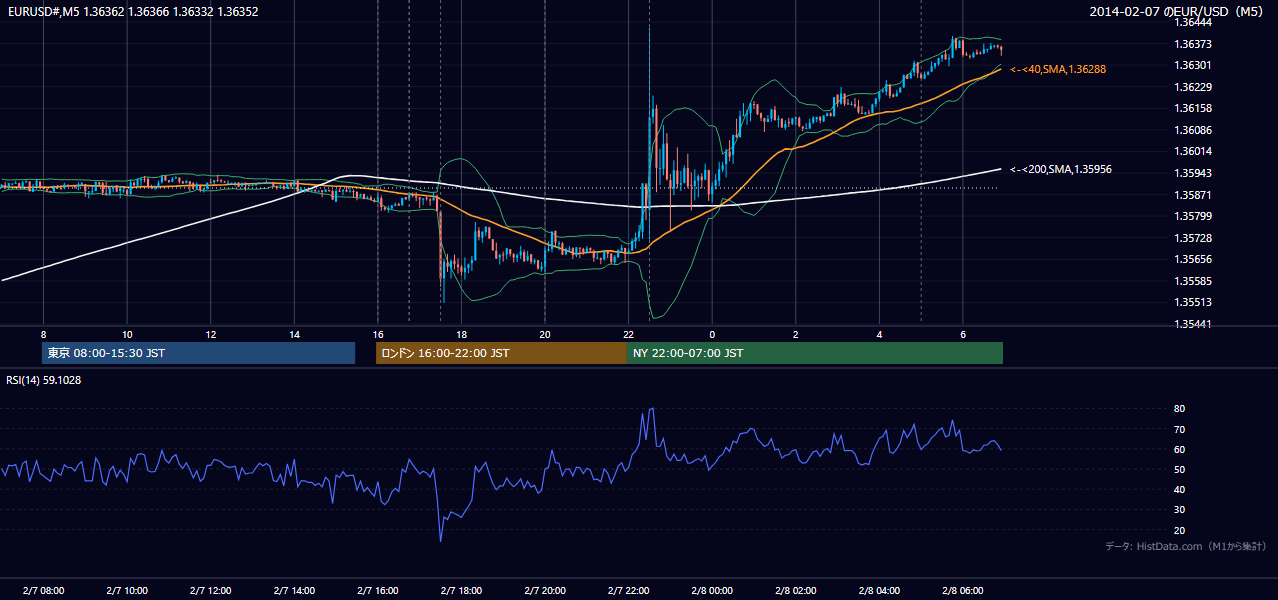Click hour label 18 under price chart
The image size is (1278, 600).
point(461,334)
